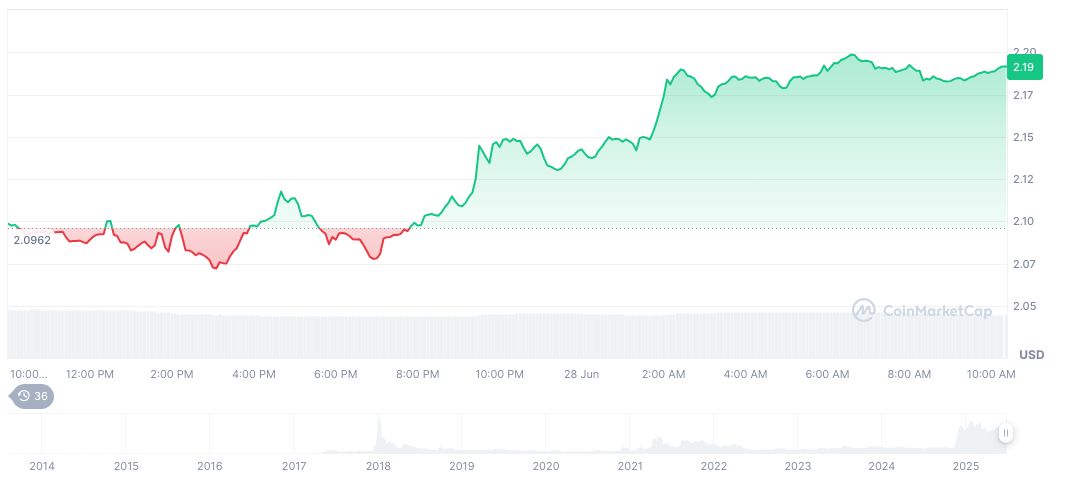Click the history events badge showing 36
Viewport: 1072px width, 477px height.
click(32, 396)
